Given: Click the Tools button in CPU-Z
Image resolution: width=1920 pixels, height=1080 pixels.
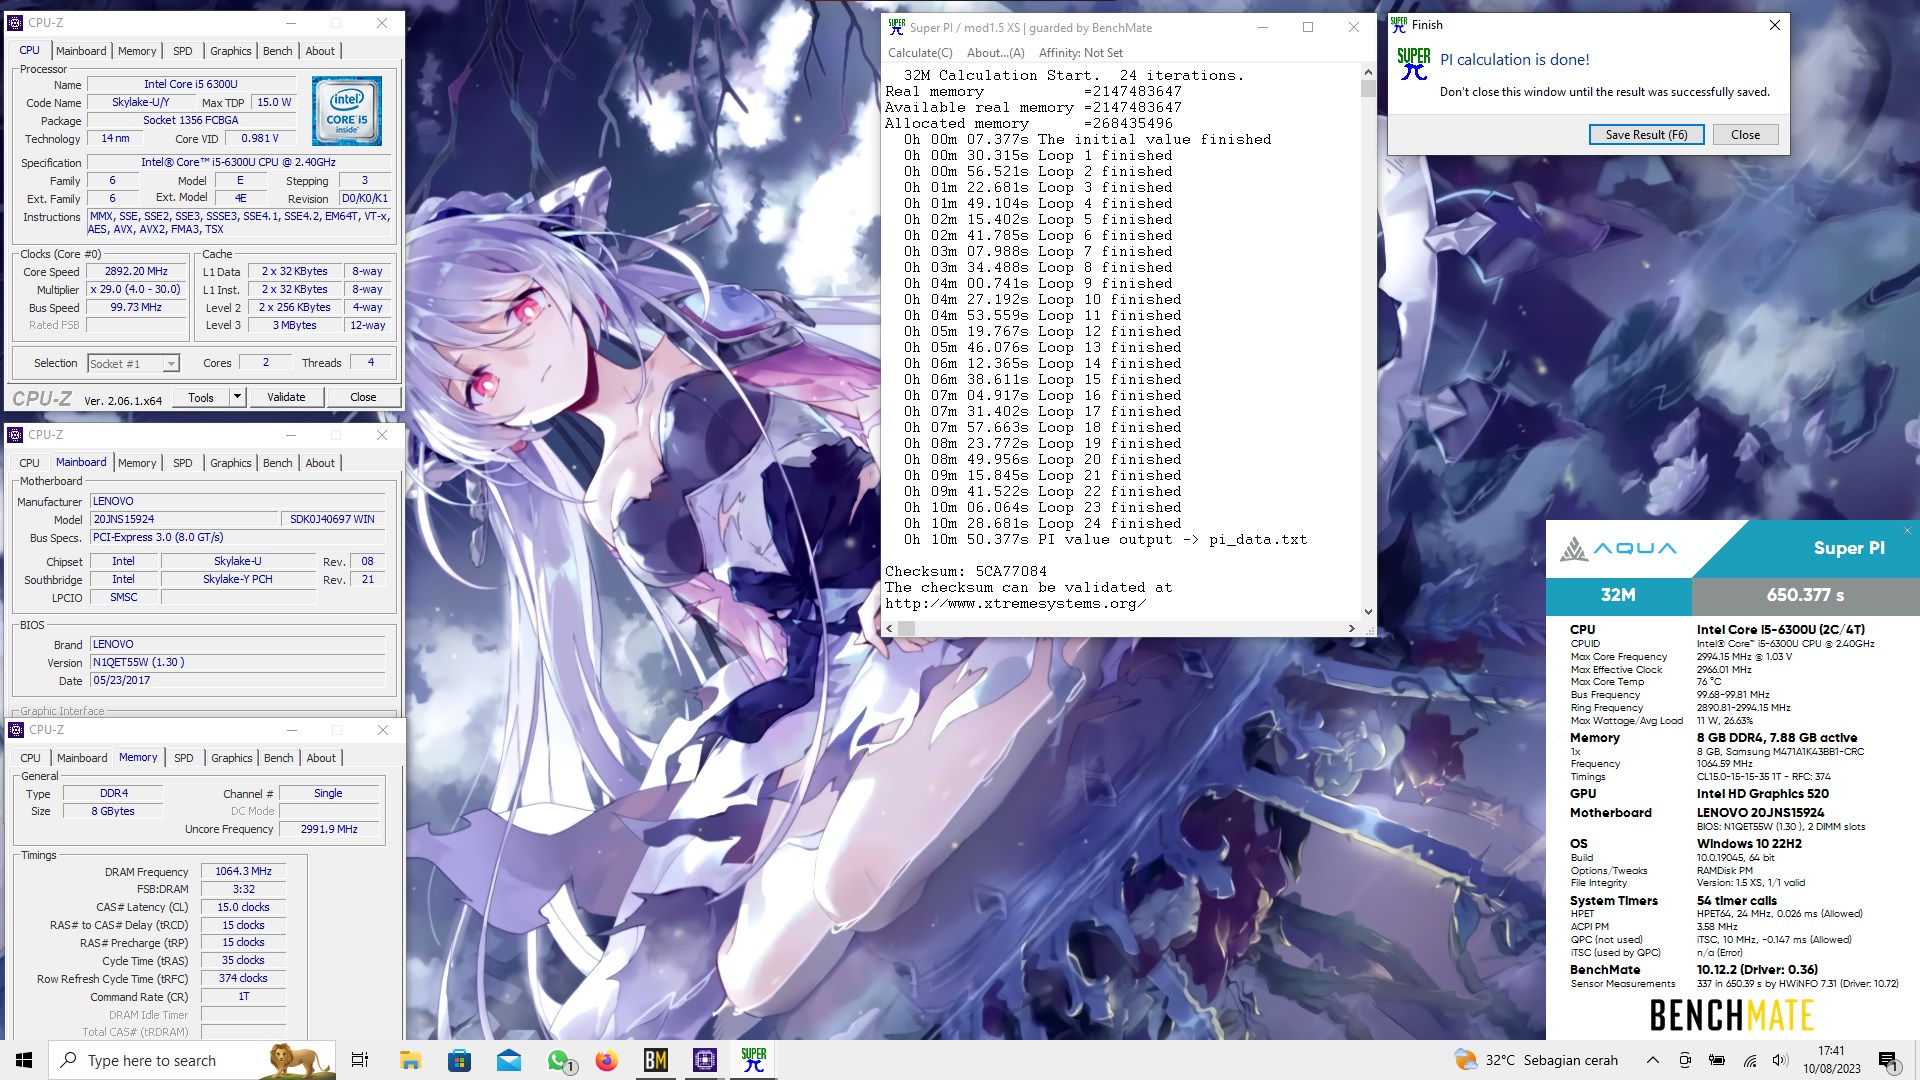Looking at the screenshot, I should point(201,397).
